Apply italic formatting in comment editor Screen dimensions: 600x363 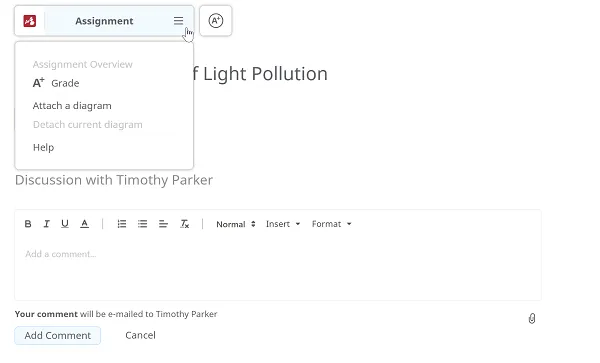point(46,224)
